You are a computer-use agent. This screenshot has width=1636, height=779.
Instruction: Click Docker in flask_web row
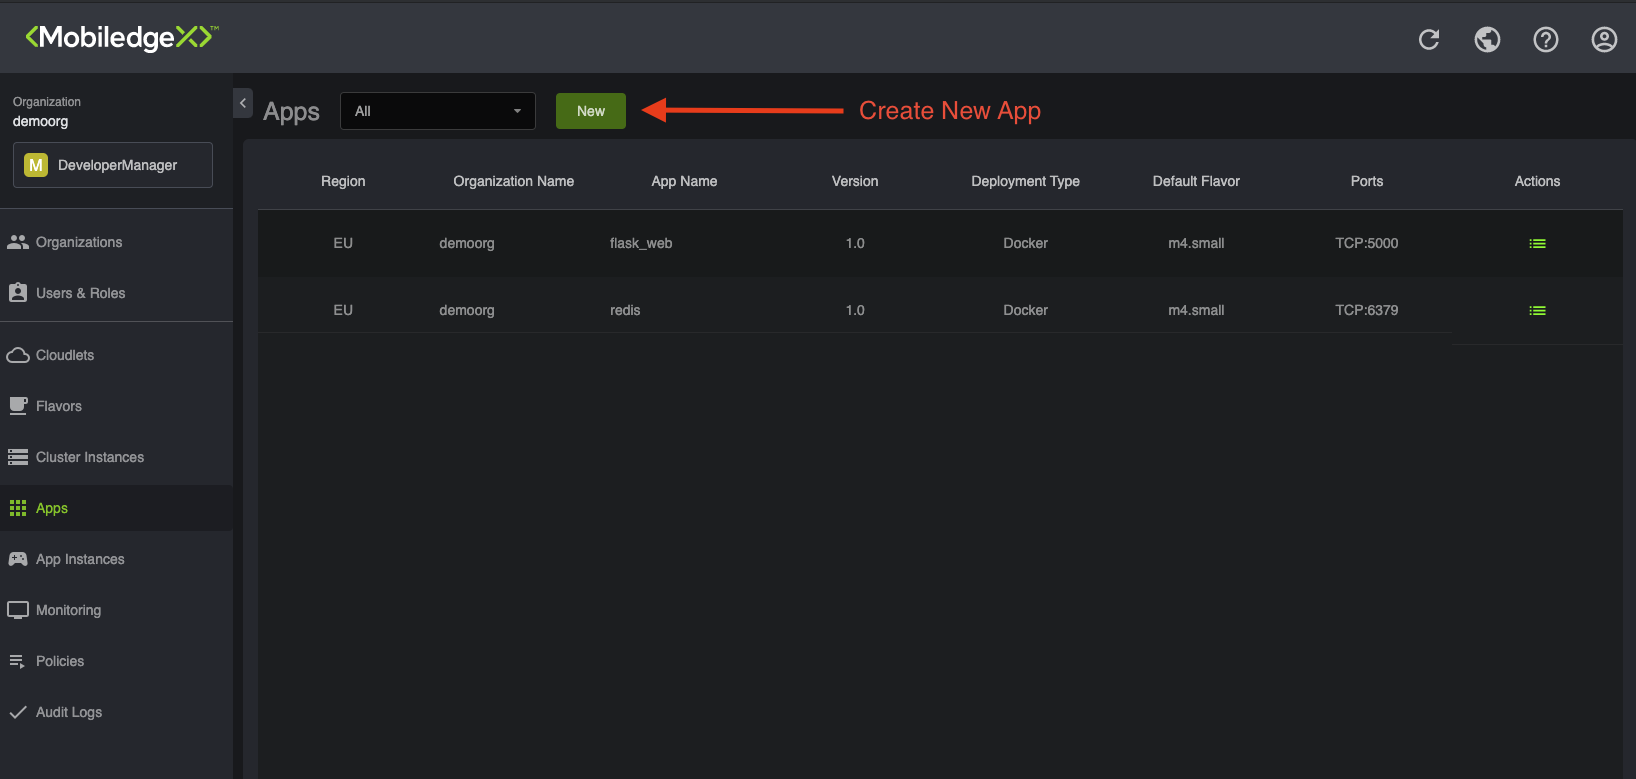(x=1025, y=243)
